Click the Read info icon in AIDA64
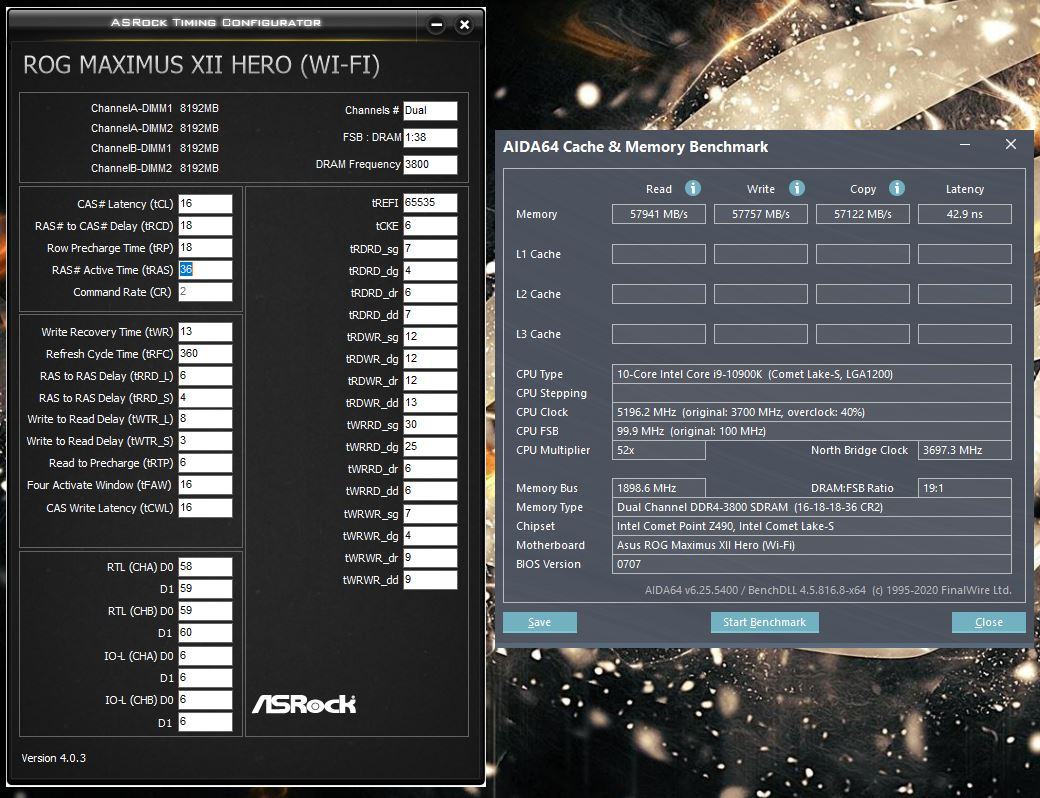Screen dimensions: 1040x798 (692, 188)
